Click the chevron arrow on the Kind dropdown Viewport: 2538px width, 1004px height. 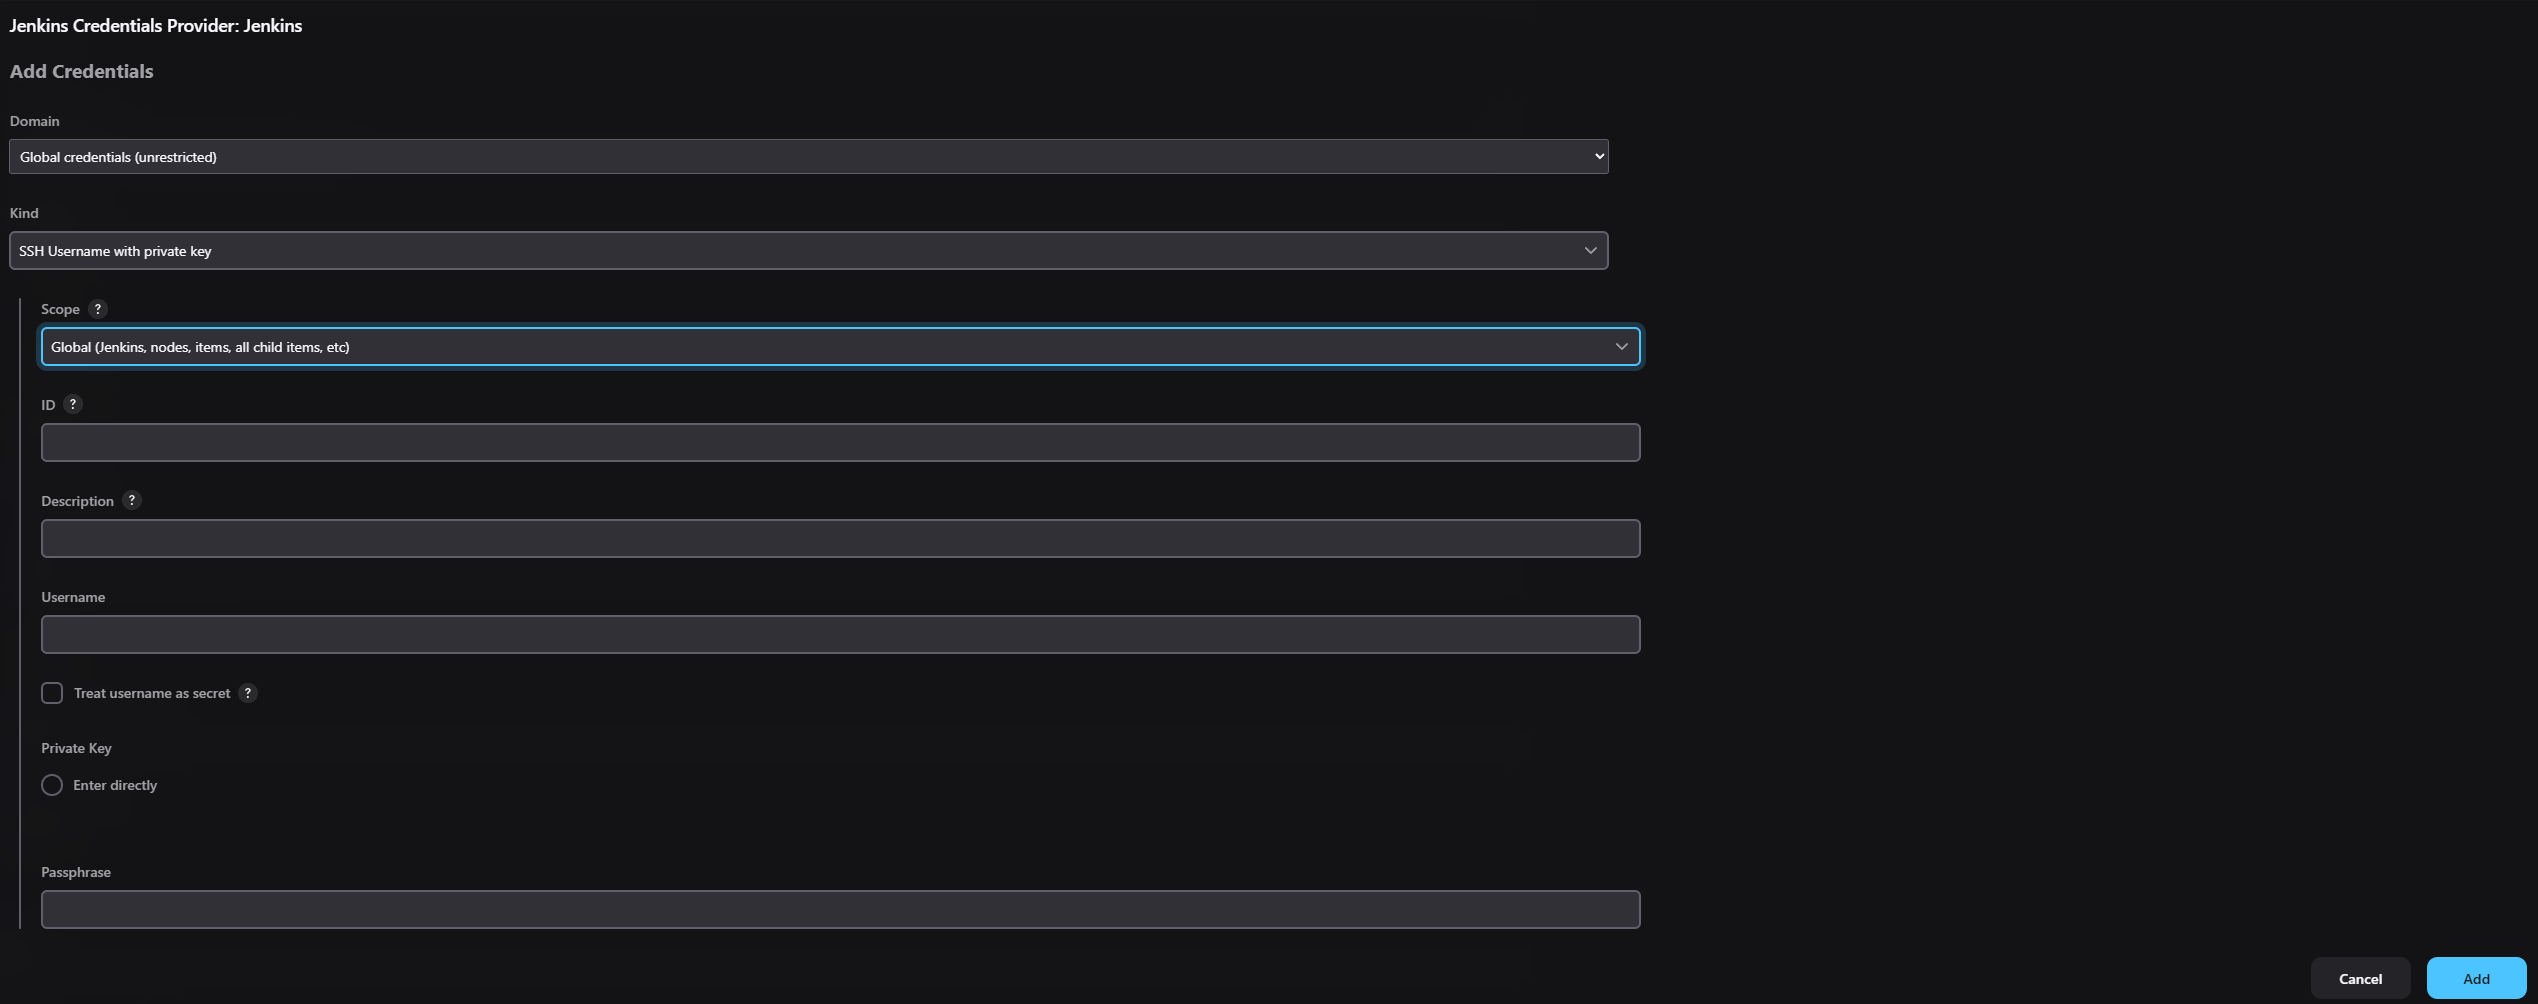point(1590,251)
